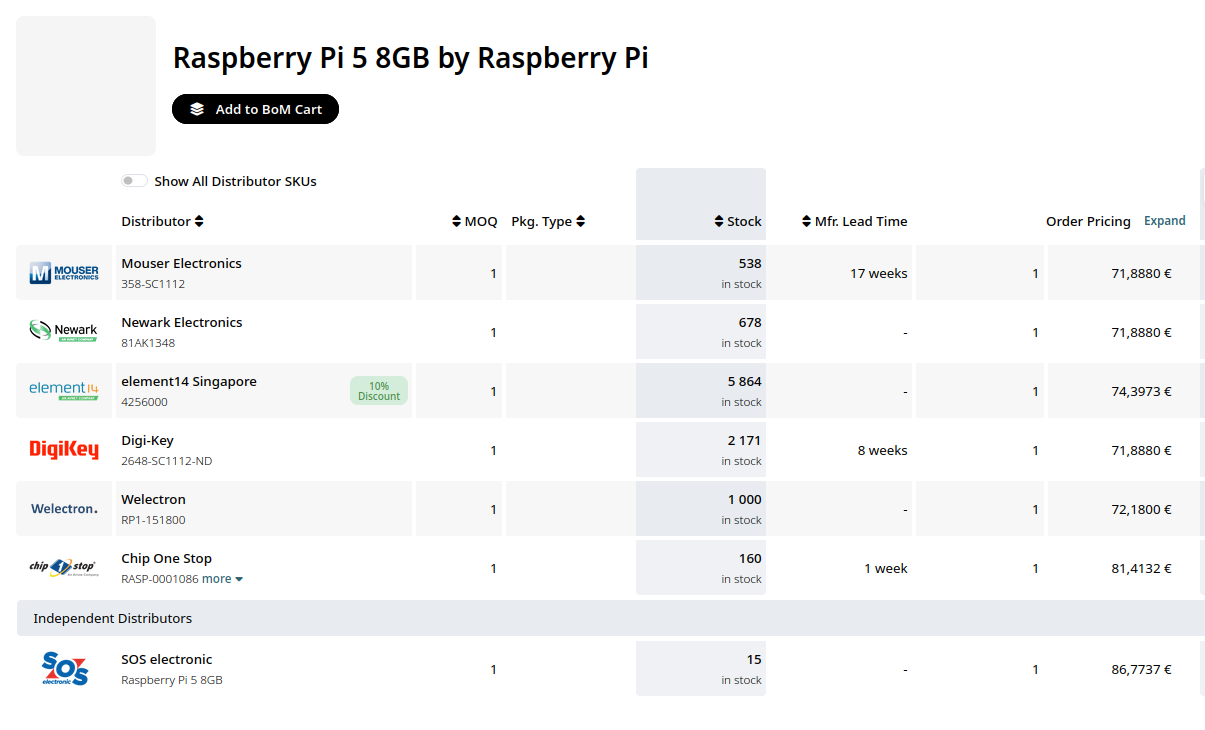Expand the Order Pricing columns

pos(1165,221)
